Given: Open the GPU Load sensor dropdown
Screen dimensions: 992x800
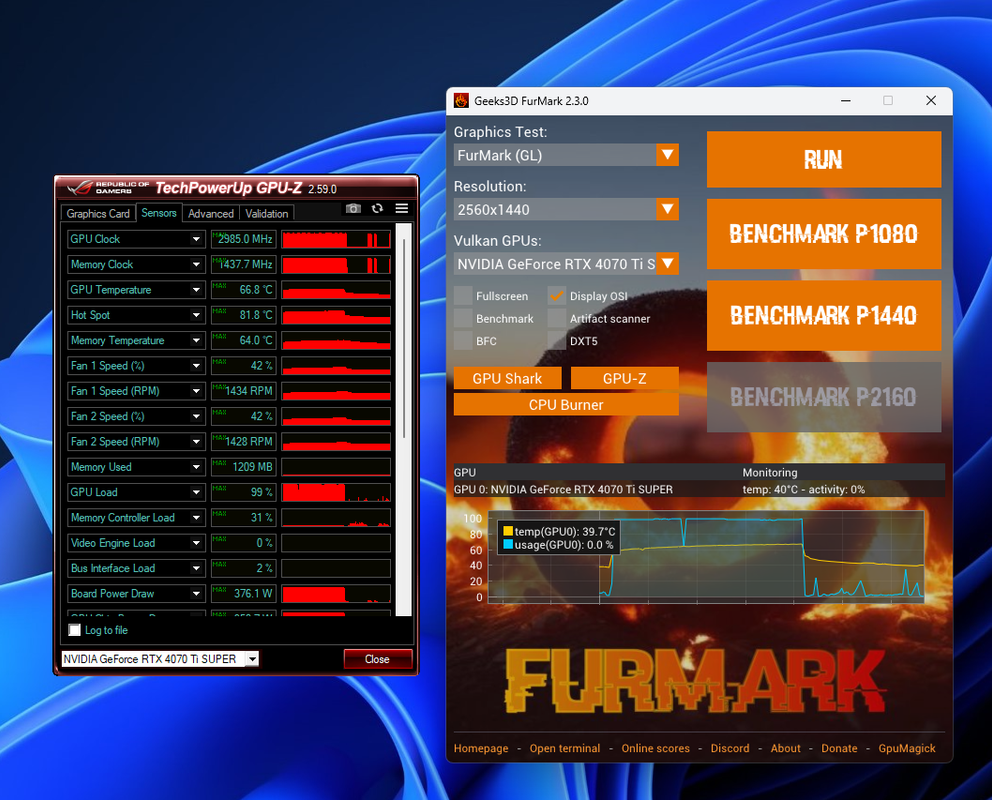Looking at the screenshot, I should click(x=196, y=492).
